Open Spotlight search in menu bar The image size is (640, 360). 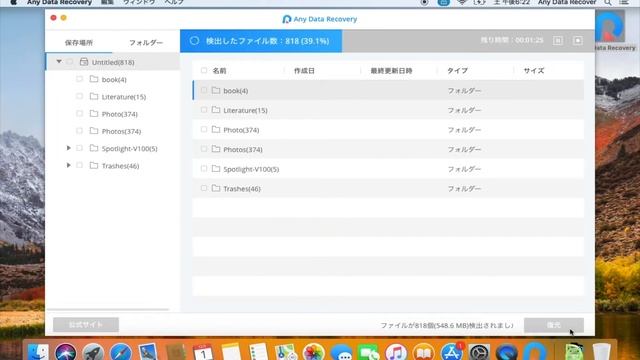(x=608, y=3)
